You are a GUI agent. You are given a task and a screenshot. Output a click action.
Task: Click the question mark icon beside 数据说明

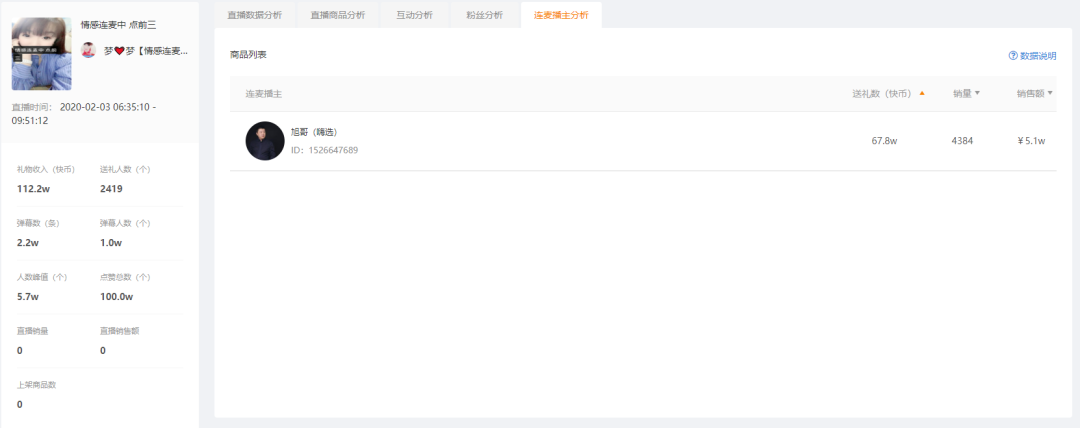pyautogui.click(x=1013, y=56)
